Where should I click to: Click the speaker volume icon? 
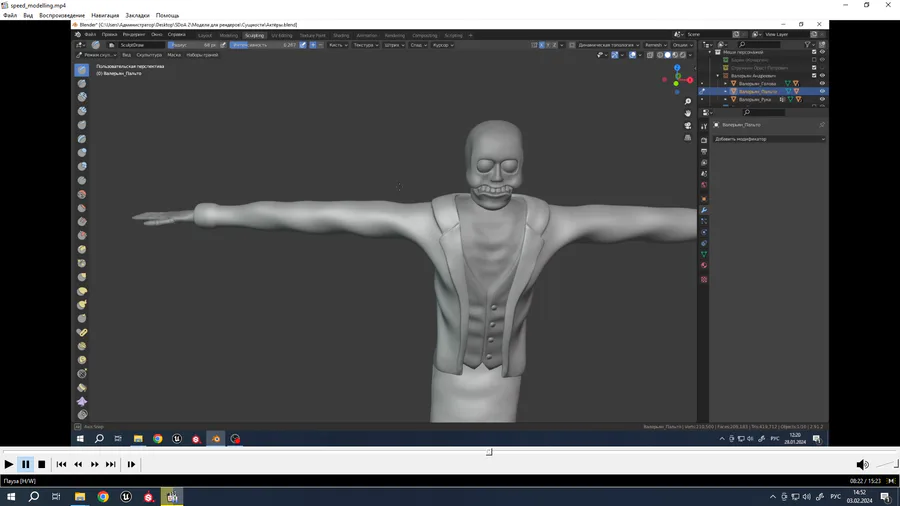tap(862, 464)
